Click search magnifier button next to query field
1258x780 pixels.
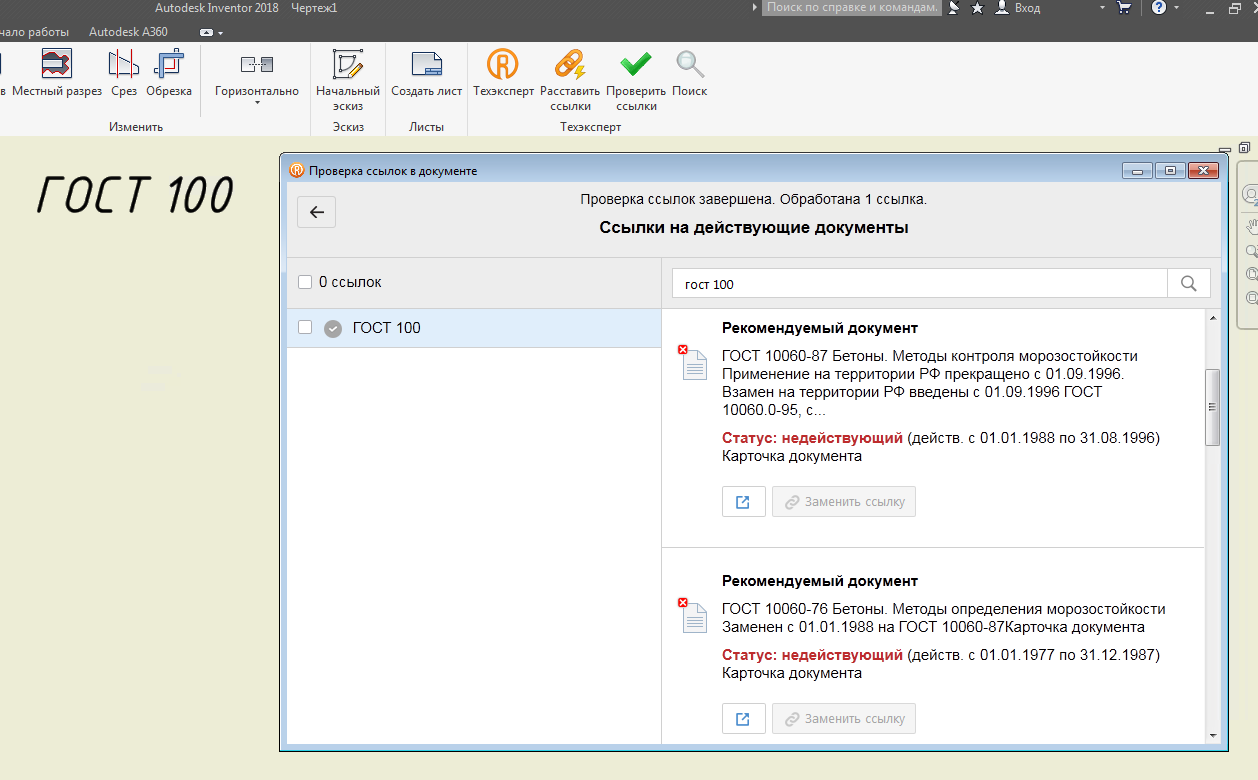tap(1188, 284)
